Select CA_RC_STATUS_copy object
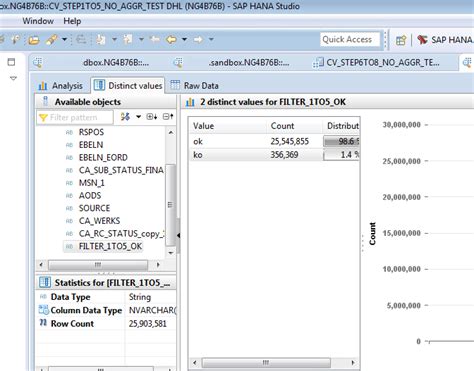The image size is (474, 371). click(x=121, y=234)
